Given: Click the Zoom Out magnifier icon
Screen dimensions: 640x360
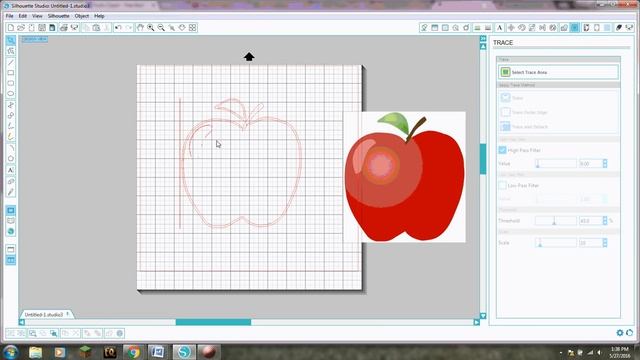Looking at the screenshot, I should (161, 27).
